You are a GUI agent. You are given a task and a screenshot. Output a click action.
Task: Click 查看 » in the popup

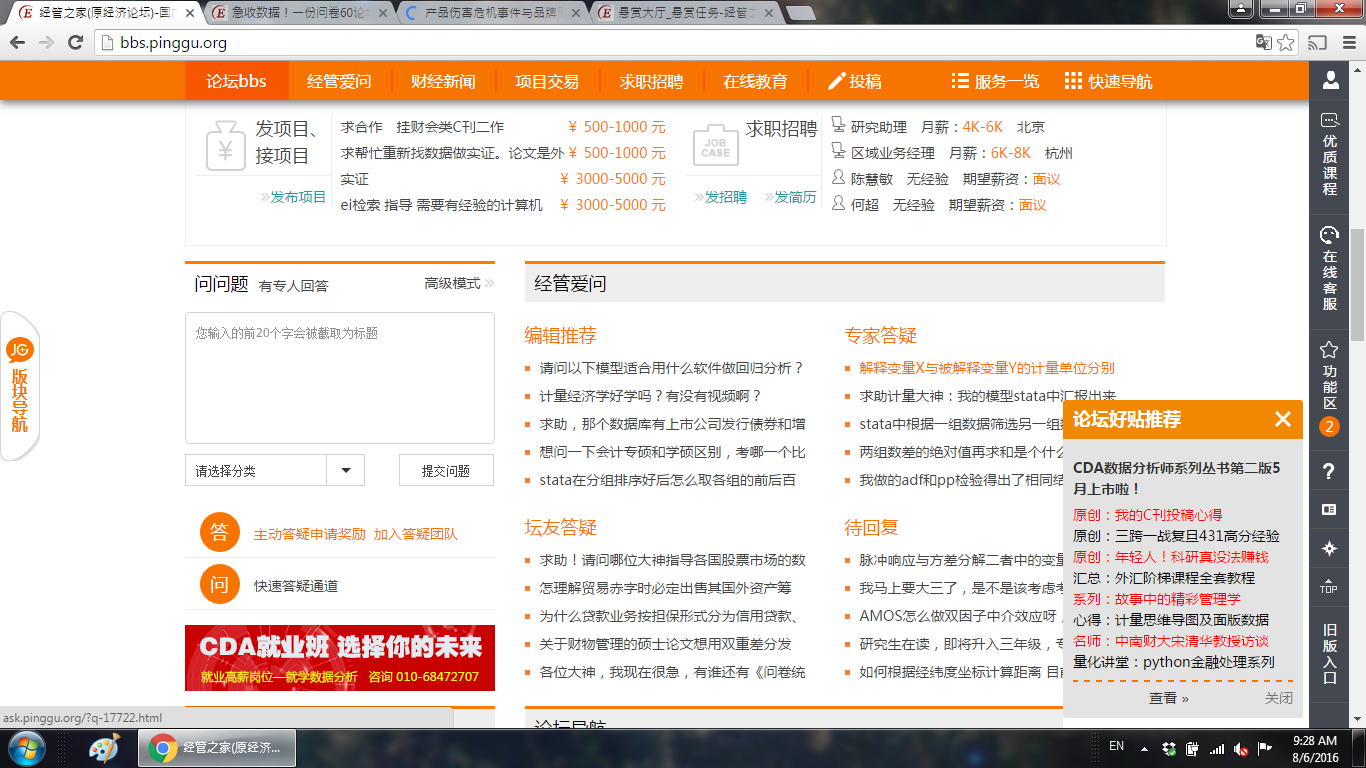pos(1169,698)
